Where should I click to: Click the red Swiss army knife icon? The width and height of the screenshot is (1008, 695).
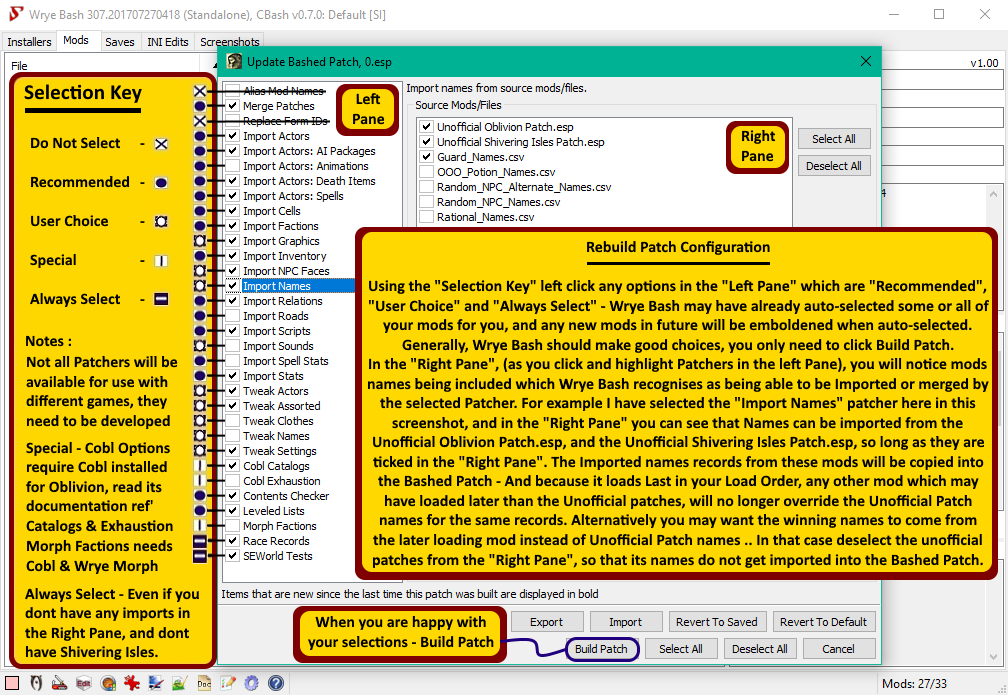tap(60, 683)
